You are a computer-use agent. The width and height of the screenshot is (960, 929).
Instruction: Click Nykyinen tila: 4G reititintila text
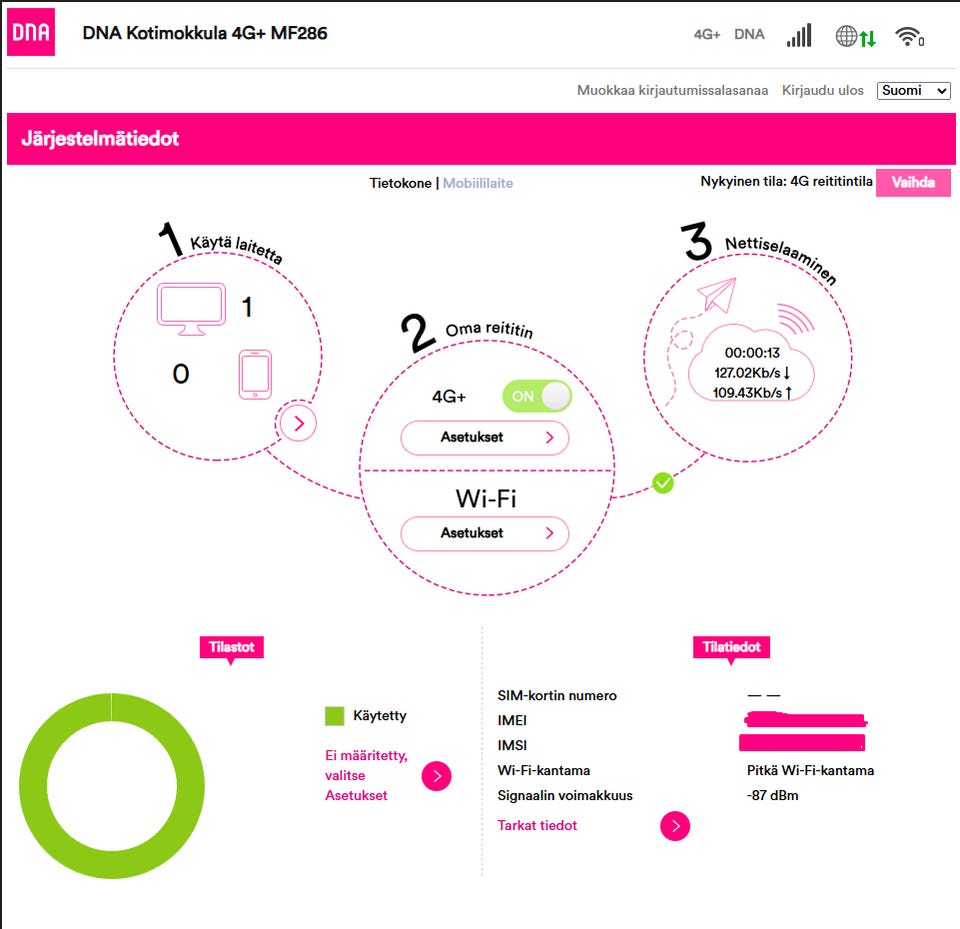click(x=786, y=181)
